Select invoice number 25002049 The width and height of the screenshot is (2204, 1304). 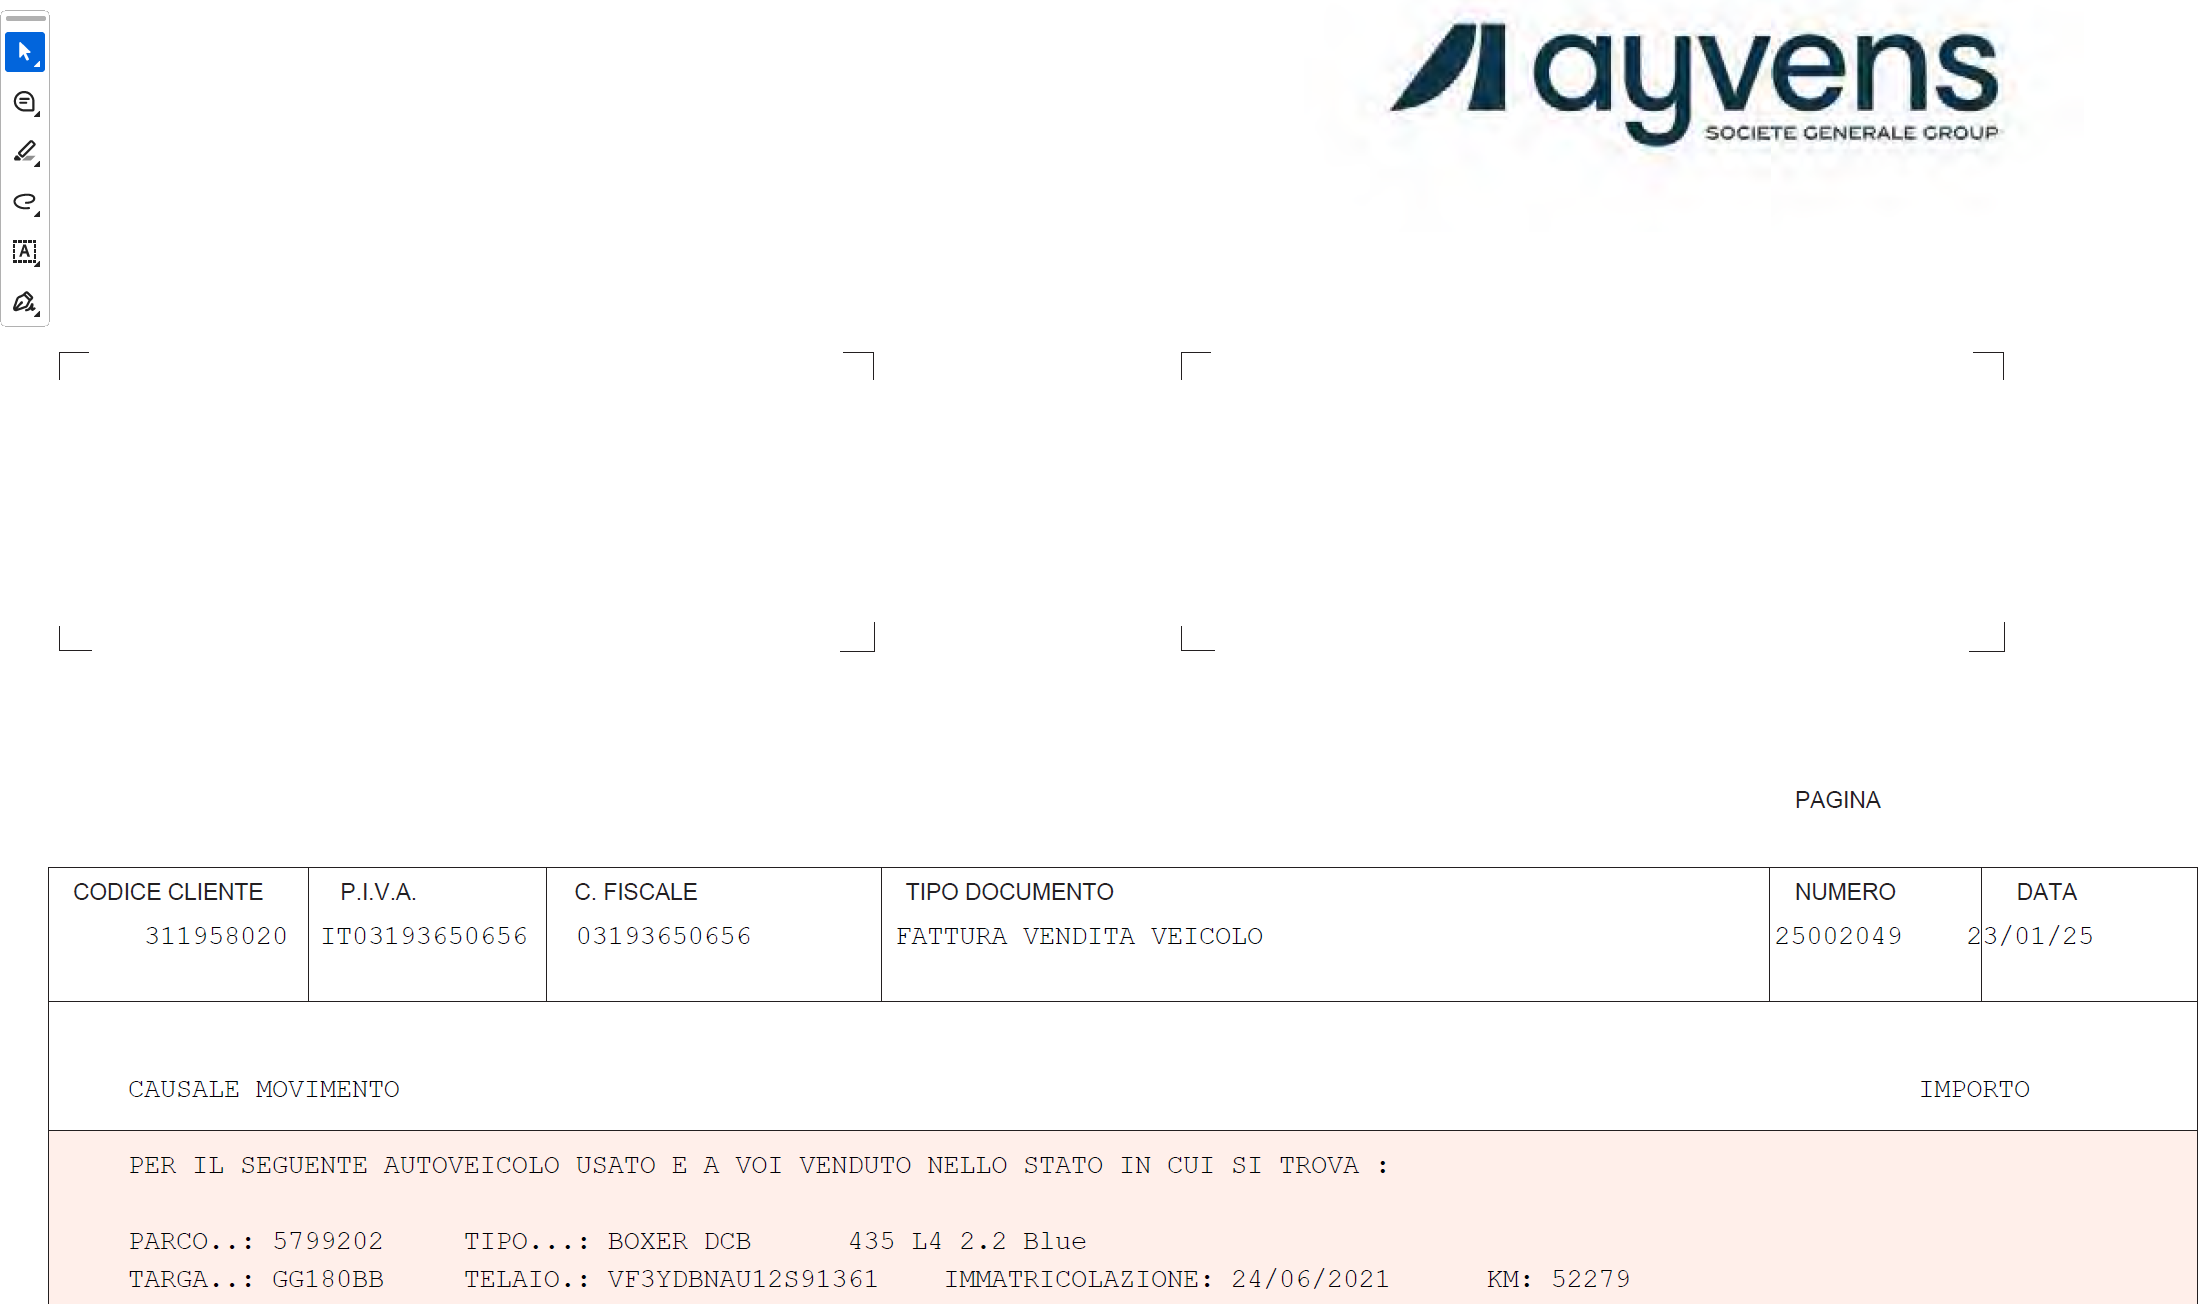(1838, 936)
